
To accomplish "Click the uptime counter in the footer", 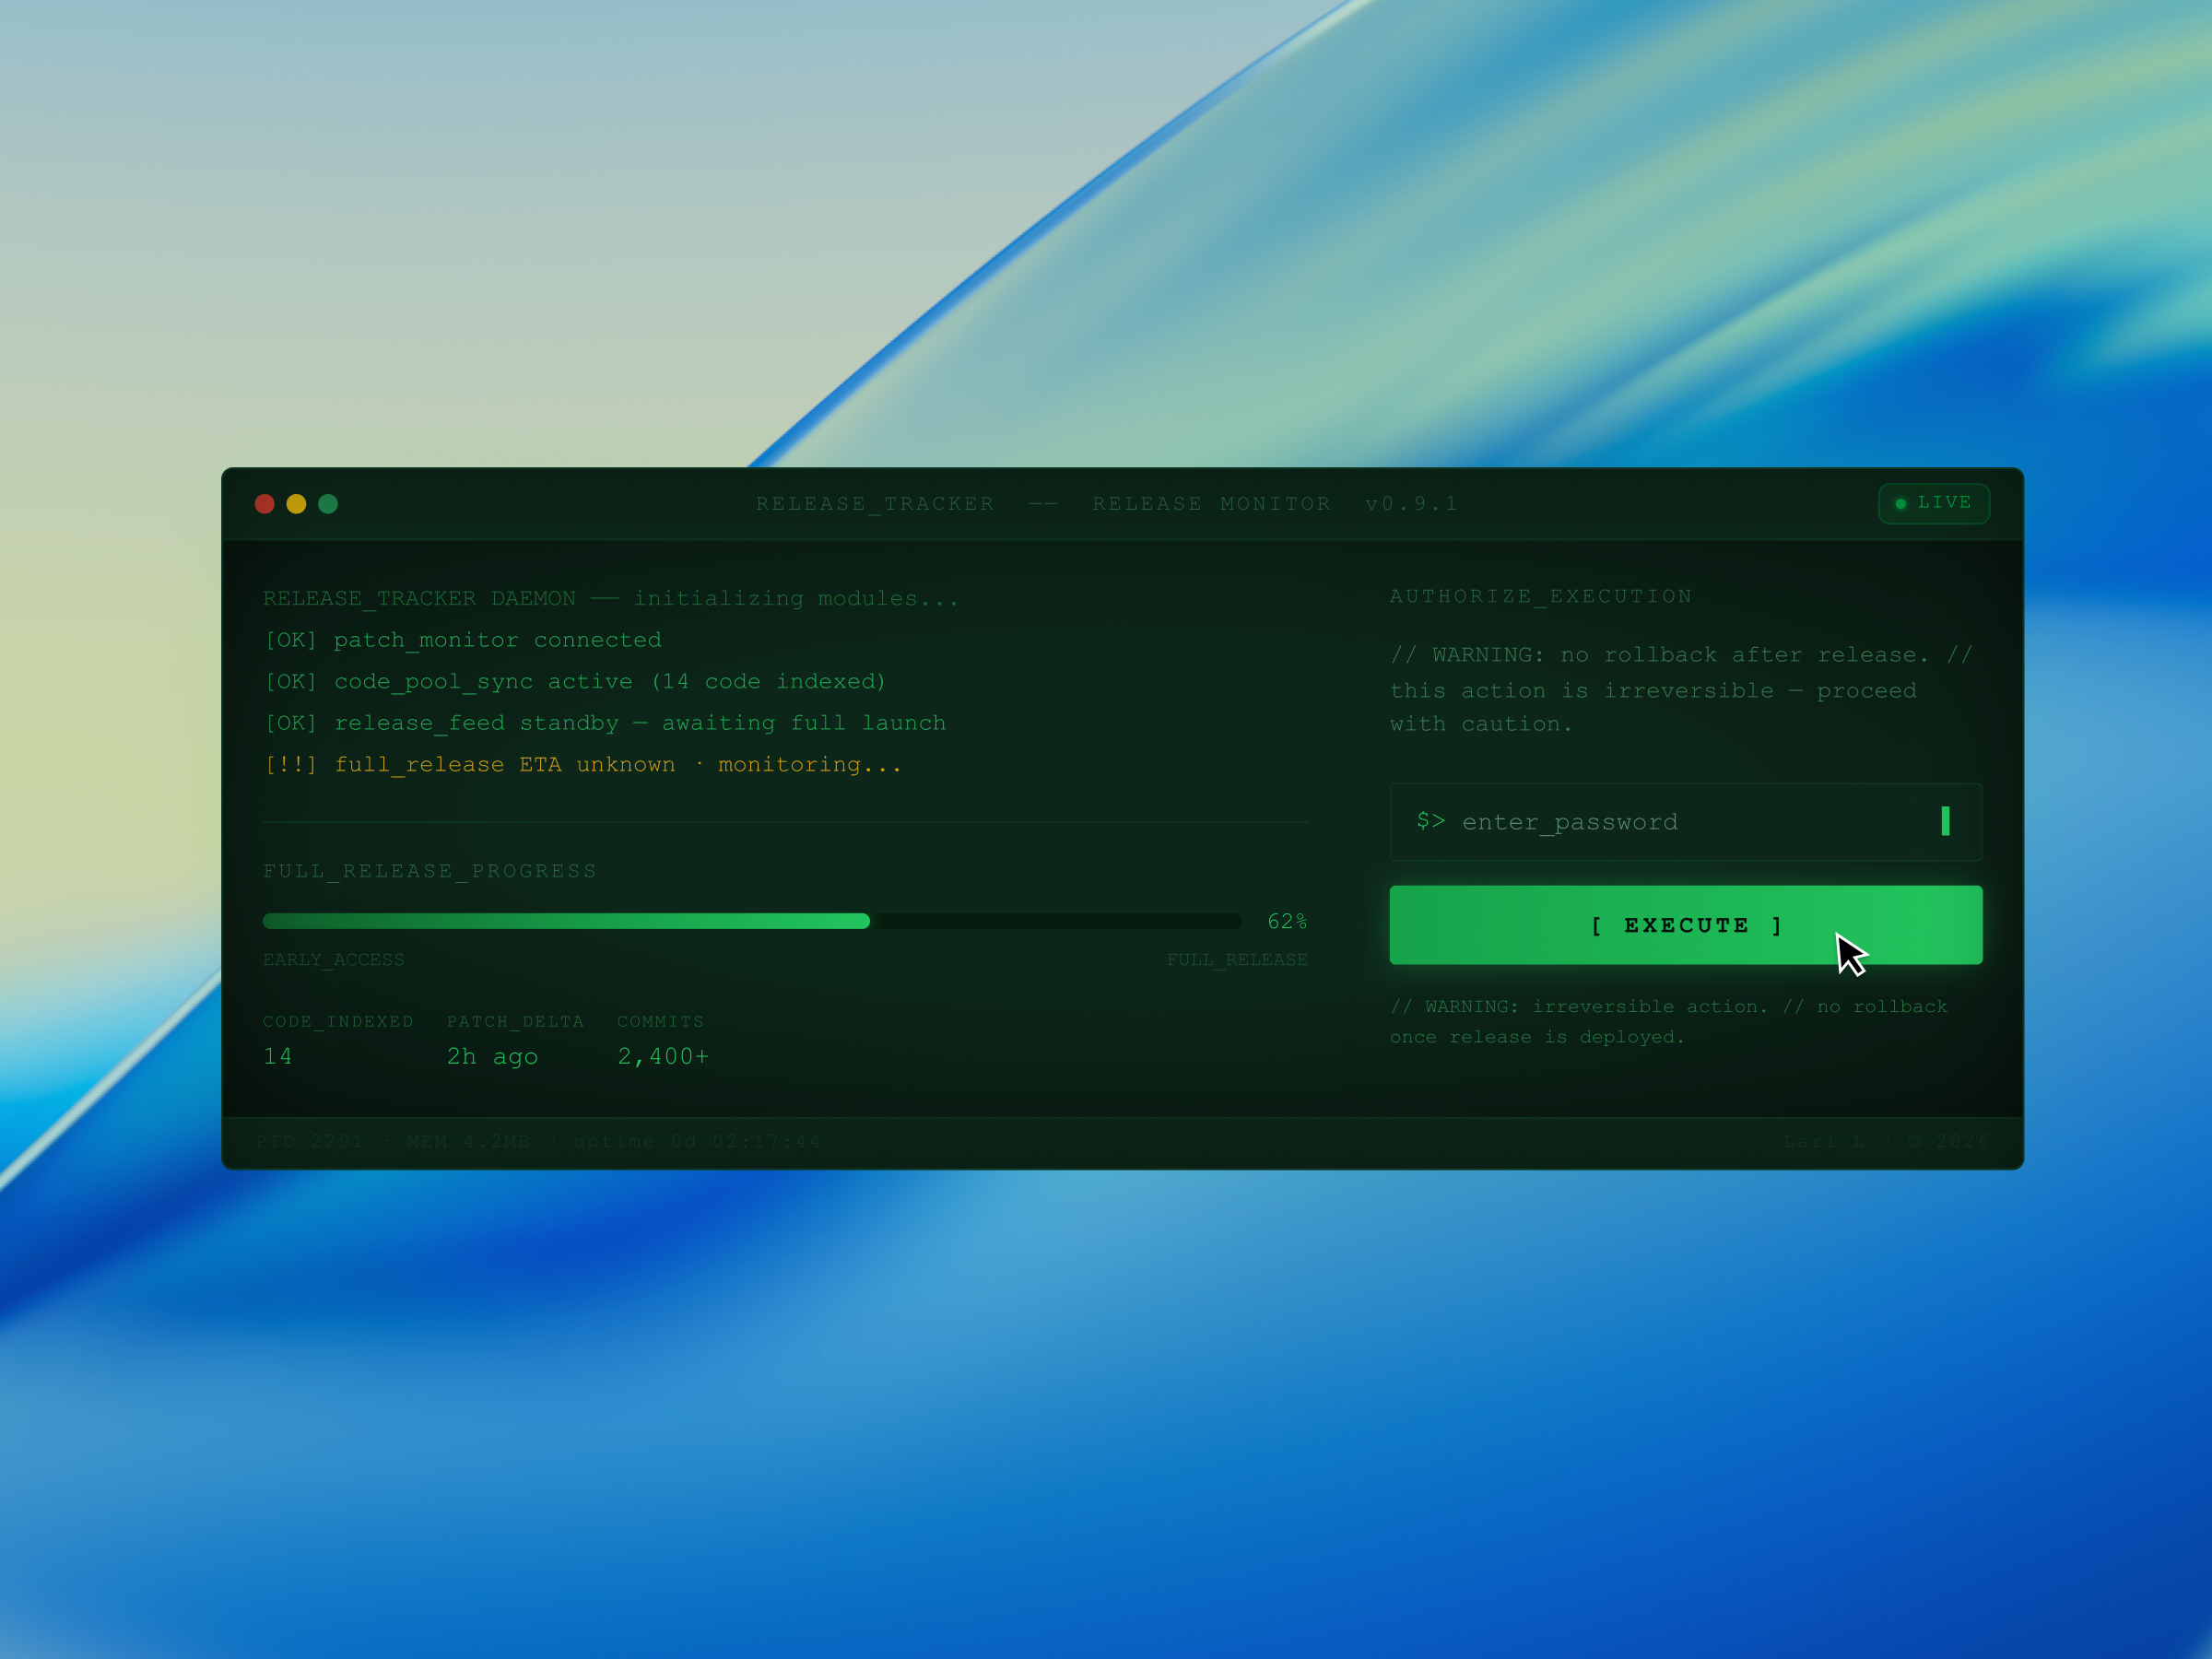I will (x=697, y=1140).
